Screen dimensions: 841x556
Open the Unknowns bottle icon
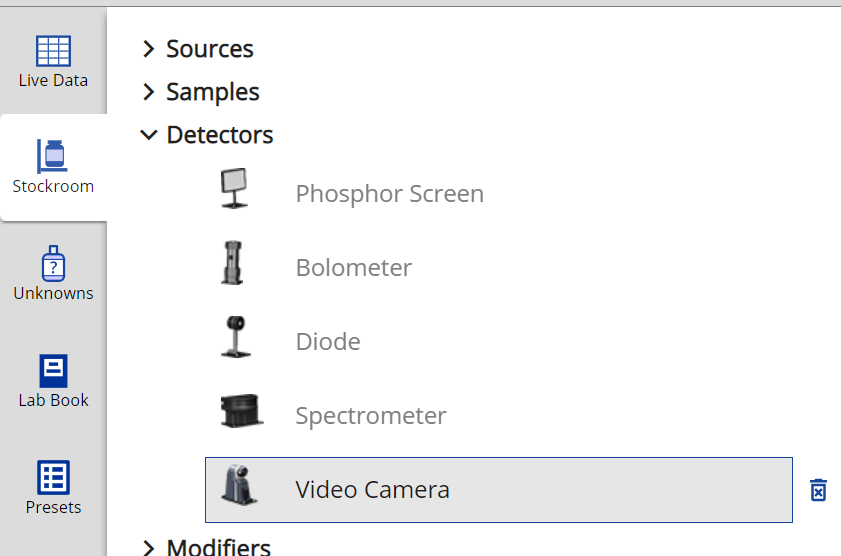pyautogui.click(x=53, y=264)
